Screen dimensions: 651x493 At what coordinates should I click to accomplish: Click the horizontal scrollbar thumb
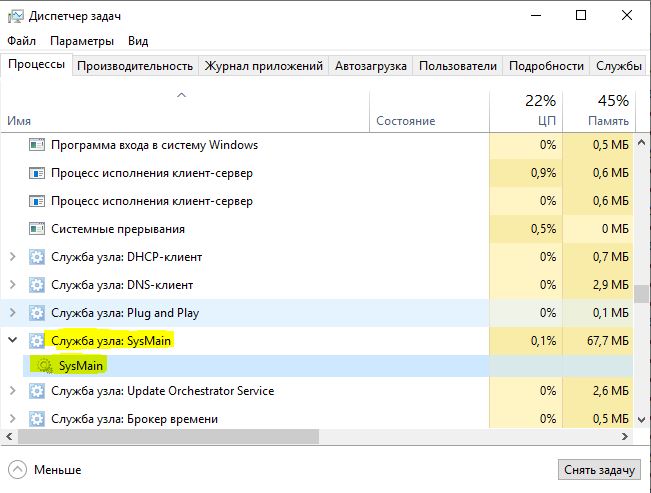[x=168, y=437]
